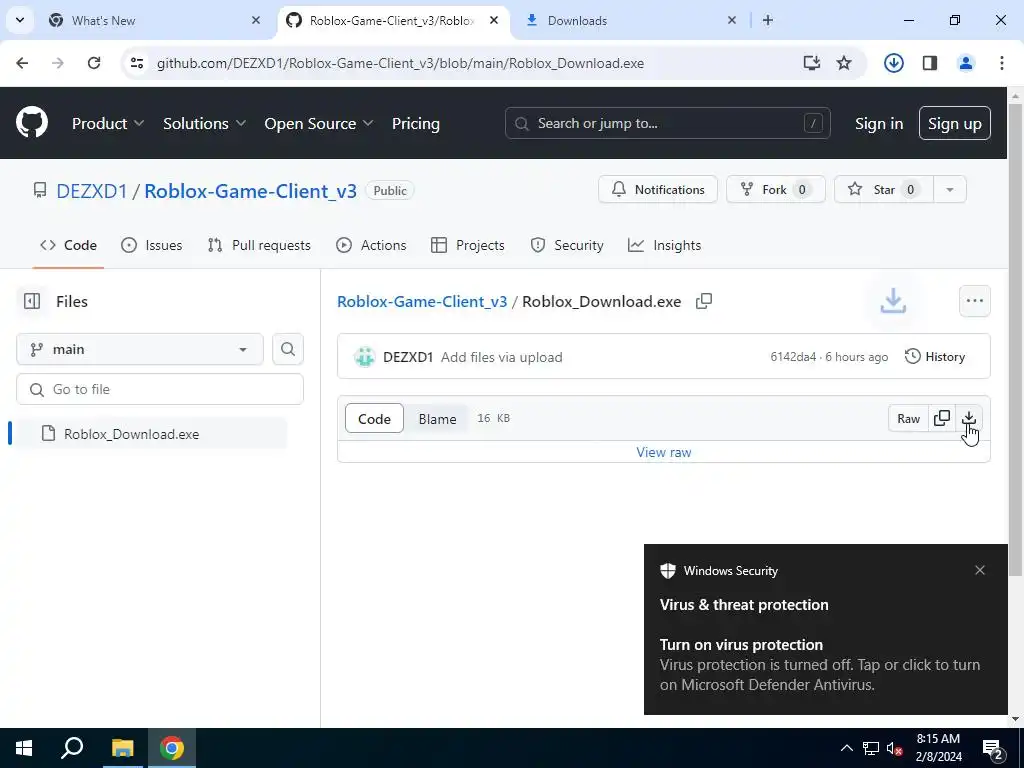Show hidden system tray icons
This screenshot has width=1024, height=768.
point(846,748)
